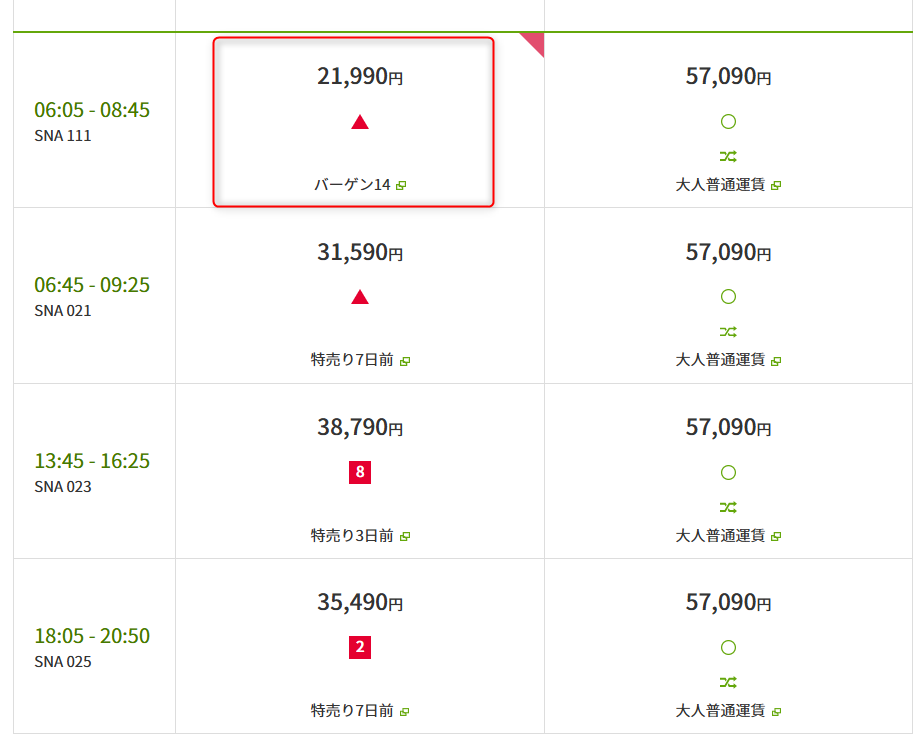Click the shuffle changeable icon for SNA 023
Screen dimensions: 920x745
click(728, 507)
